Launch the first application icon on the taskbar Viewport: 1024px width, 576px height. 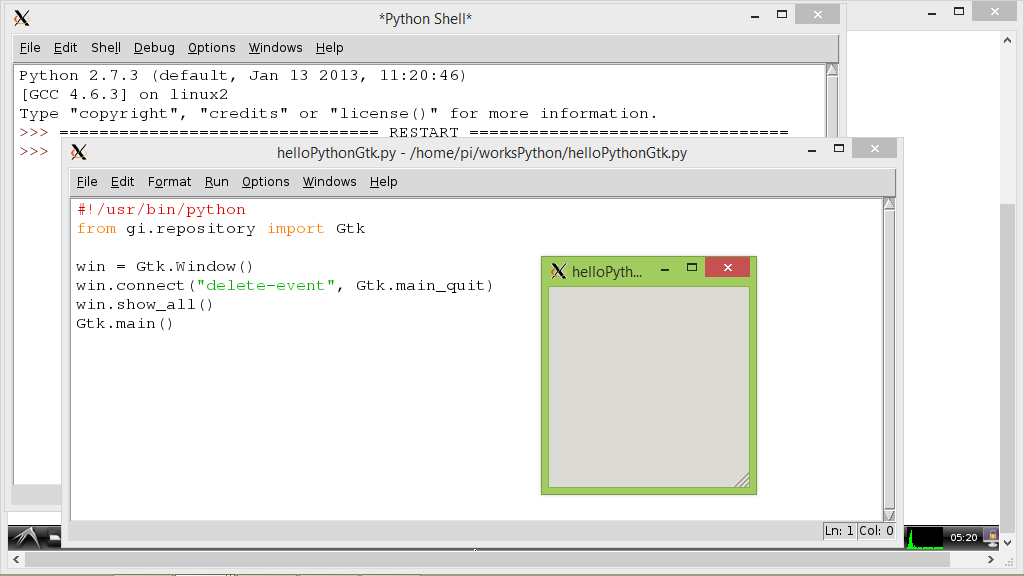[x=27, y=537]
